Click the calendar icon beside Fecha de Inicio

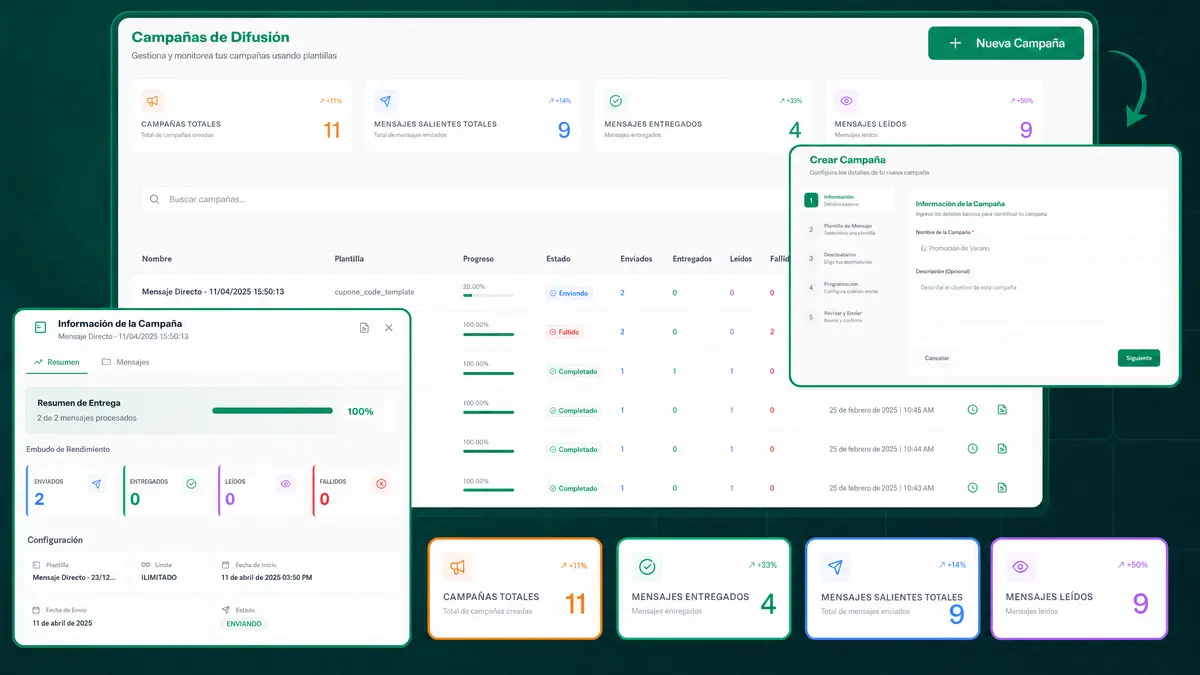coord(225,565)
